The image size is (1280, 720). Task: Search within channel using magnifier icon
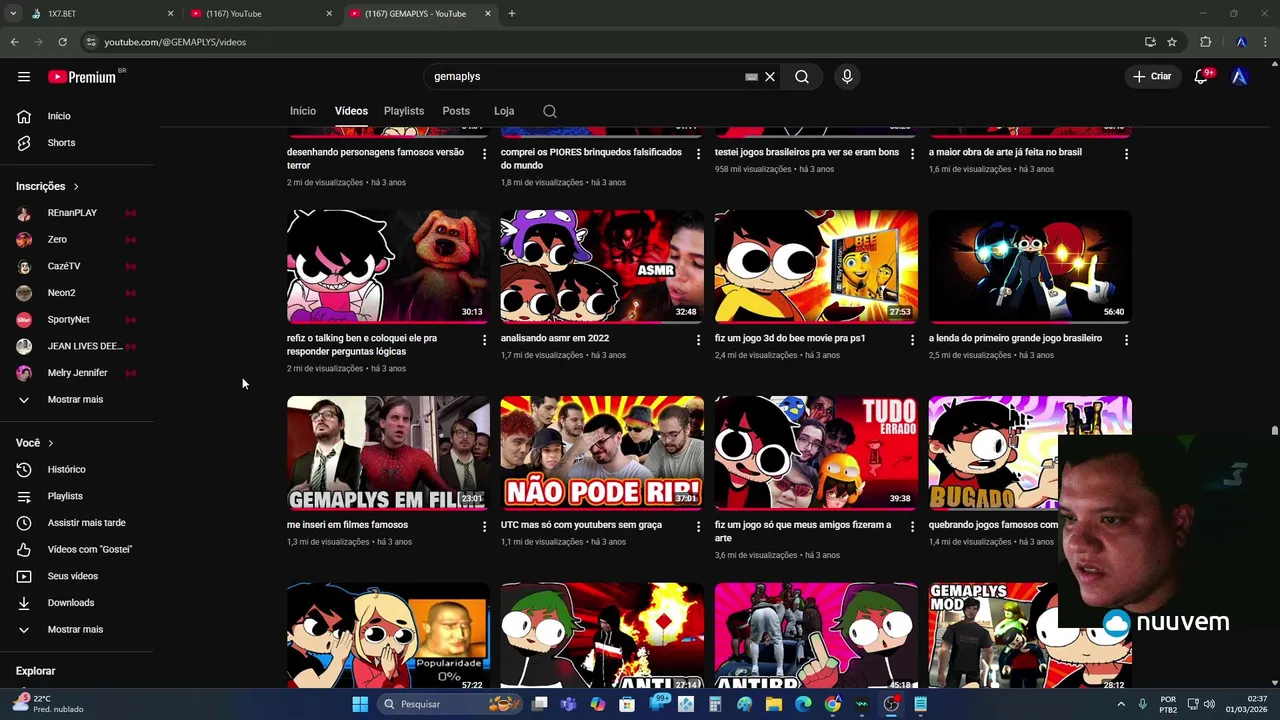(550, 111)
